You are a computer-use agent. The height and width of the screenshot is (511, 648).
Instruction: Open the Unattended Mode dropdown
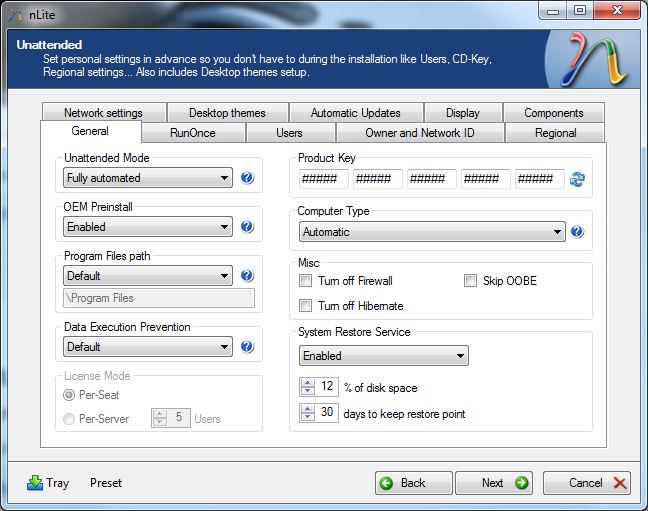coord(148,178)
